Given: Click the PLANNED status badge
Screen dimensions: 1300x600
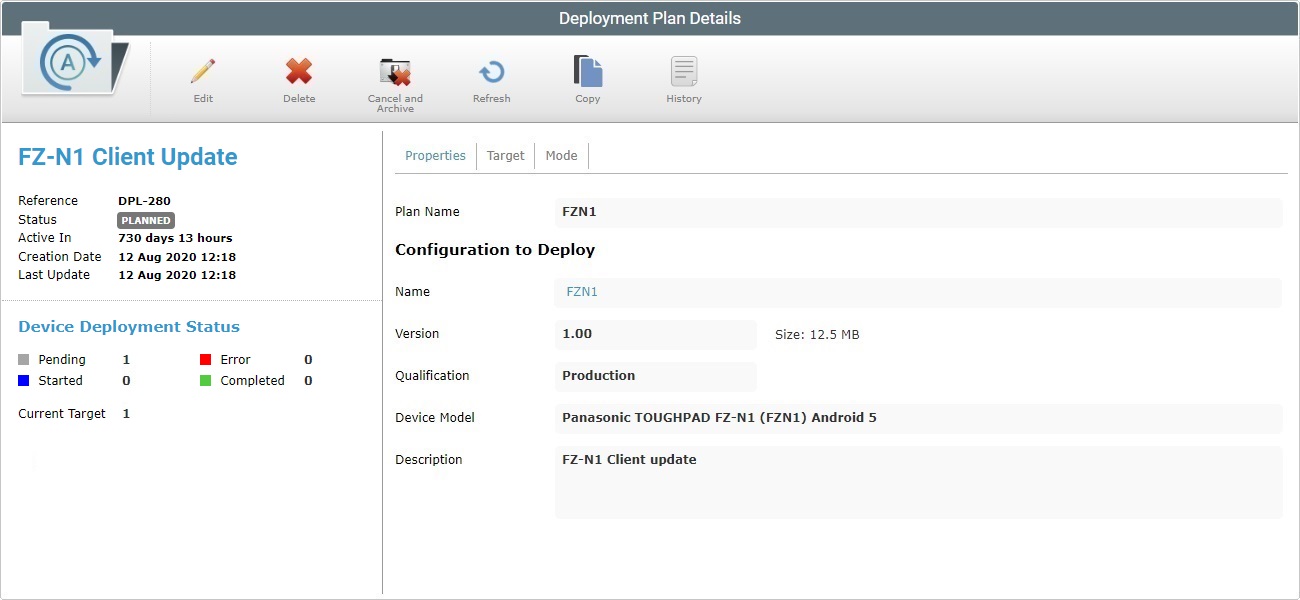Looking at the screenshot, I should click(146, 220).
